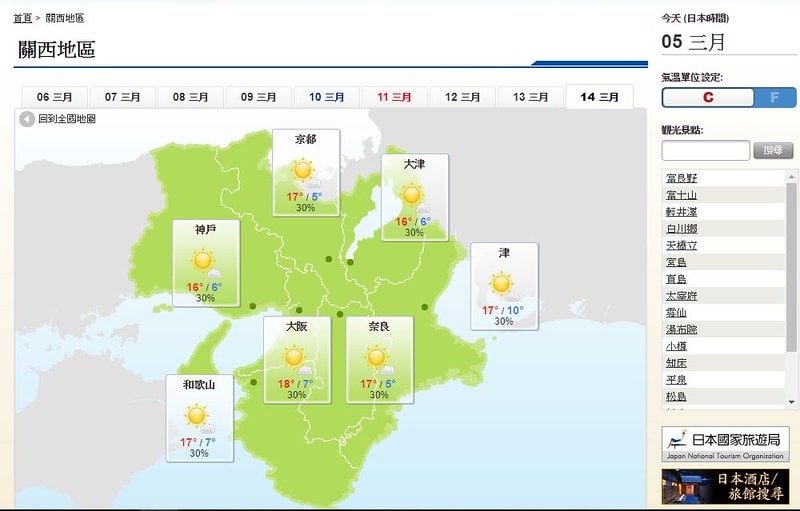The width and height of the screenshot is (800, 511).
Task: Click the 神戶 sun icon
Action: point(204,262)
